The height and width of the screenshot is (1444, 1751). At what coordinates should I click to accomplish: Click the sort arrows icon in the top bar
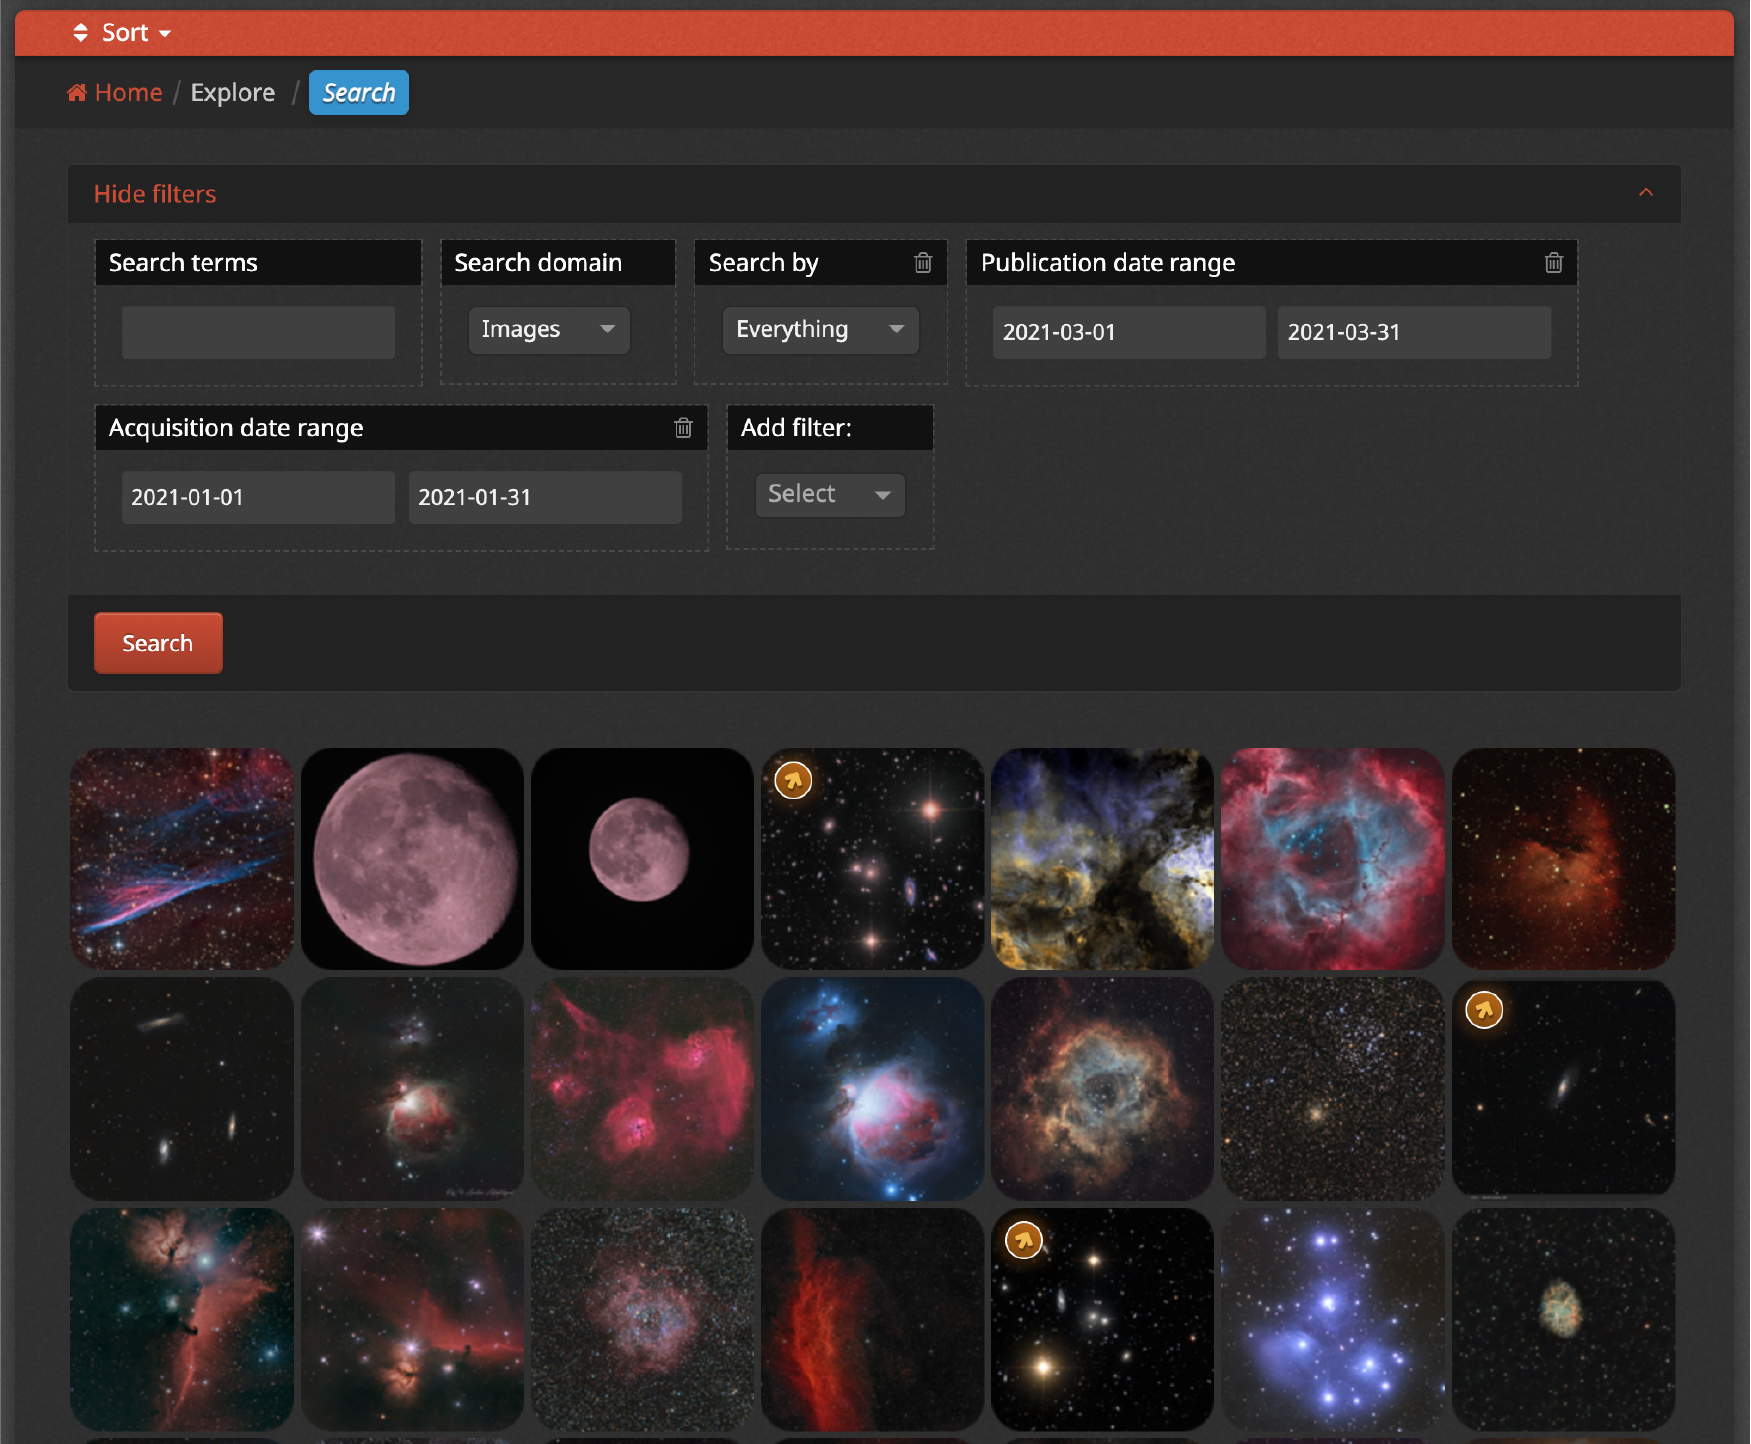click(80, 32)
